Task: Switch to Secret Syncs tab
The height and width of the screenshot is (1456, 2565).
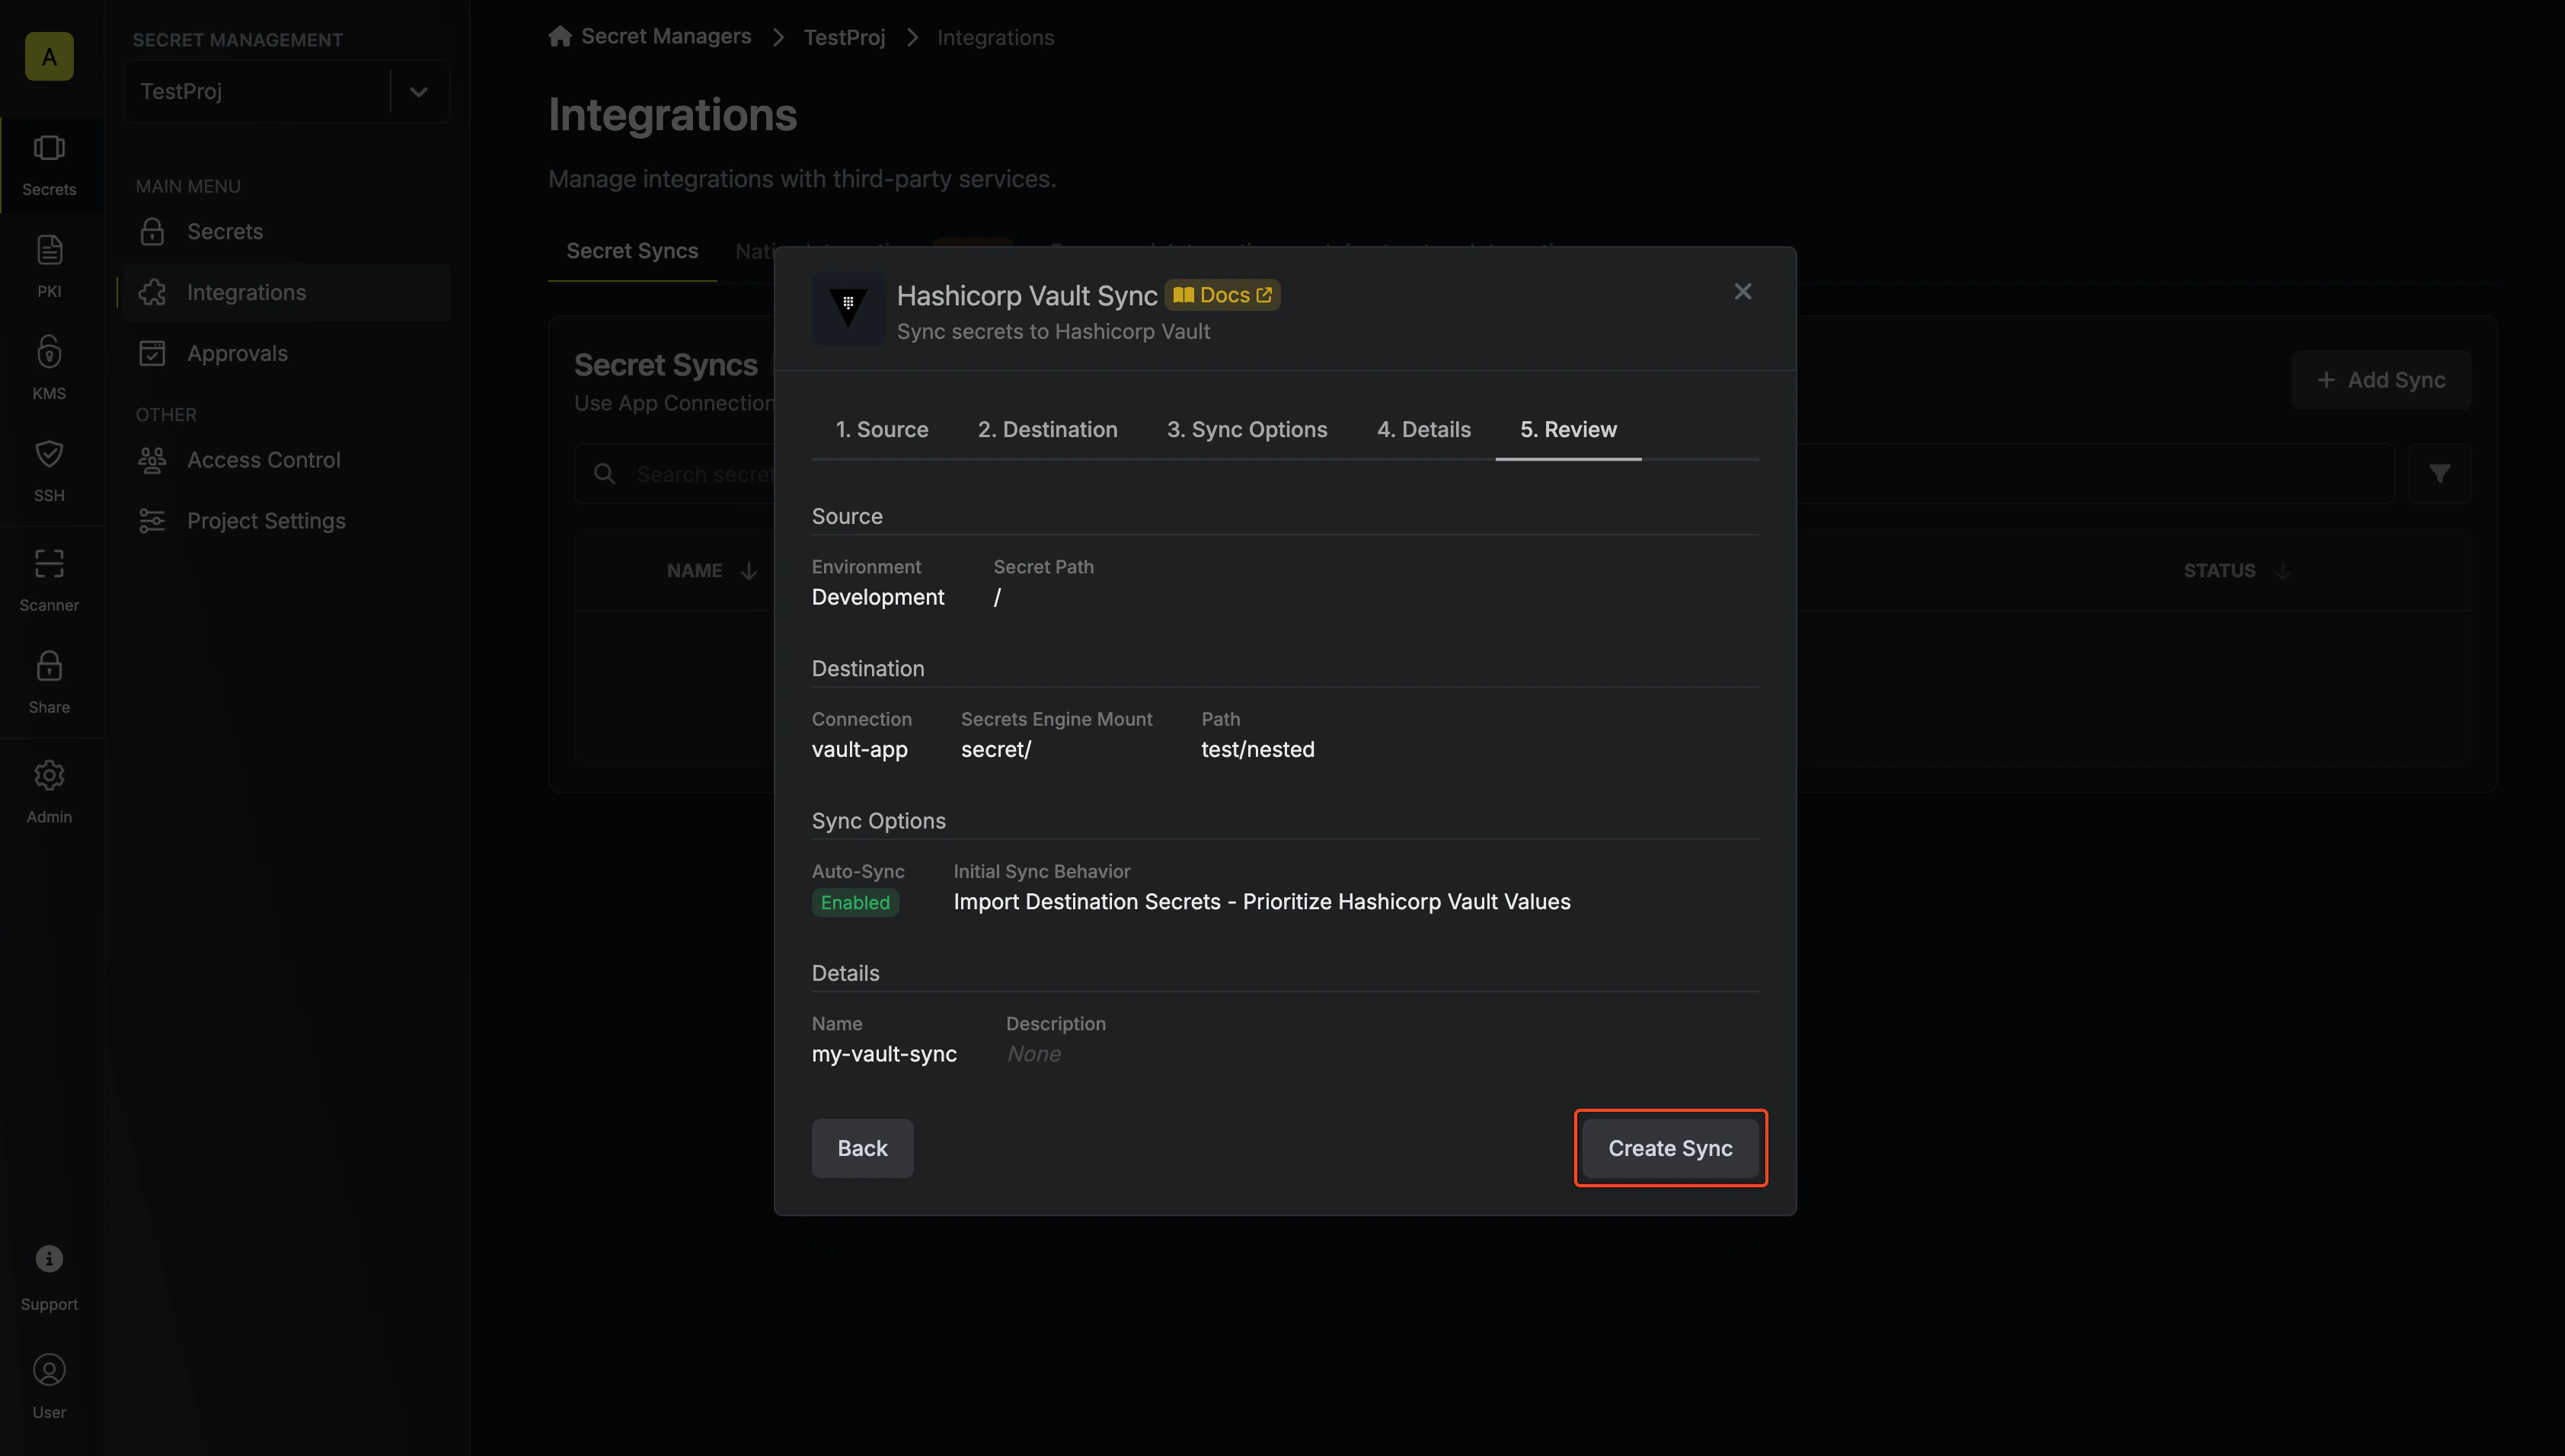Action: (632, 251)
